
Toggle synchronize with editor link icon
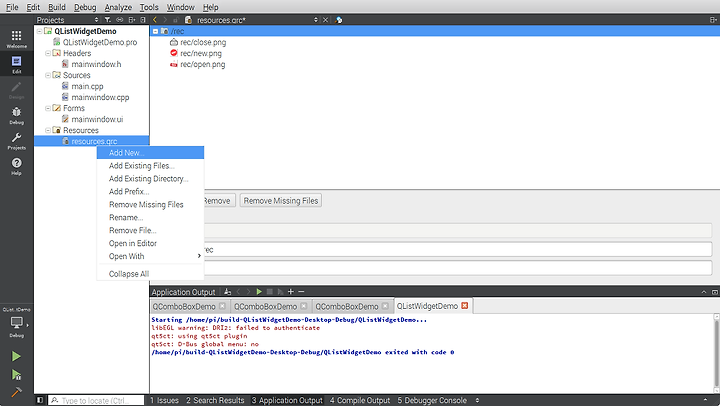120,20
